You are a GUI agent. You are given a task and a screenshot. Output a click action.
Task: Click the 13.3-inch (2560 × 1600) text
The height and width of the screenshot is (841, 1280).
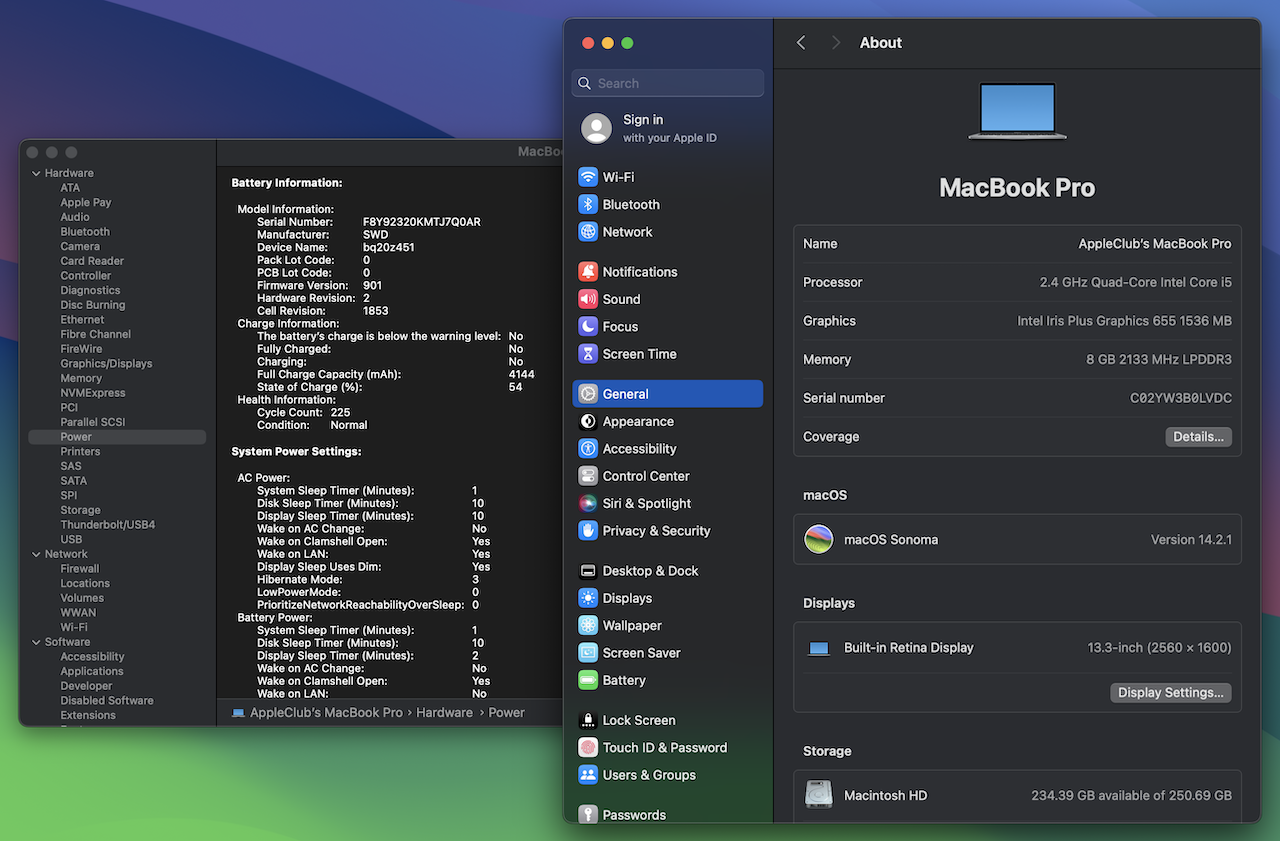point(1160,648)
